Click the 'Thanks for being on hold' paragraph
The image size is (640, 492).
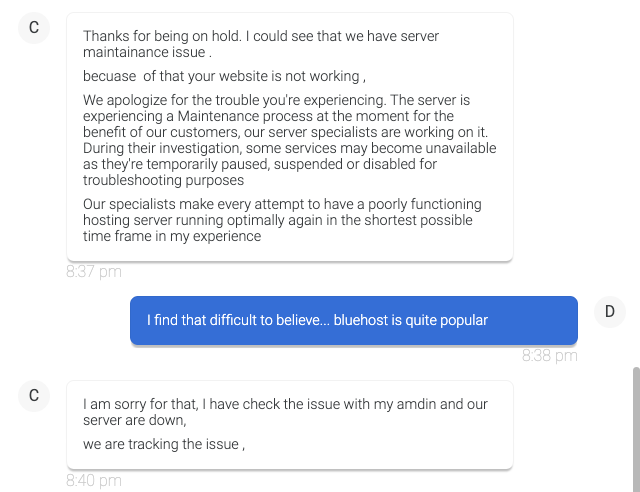(x=260, y=44)
